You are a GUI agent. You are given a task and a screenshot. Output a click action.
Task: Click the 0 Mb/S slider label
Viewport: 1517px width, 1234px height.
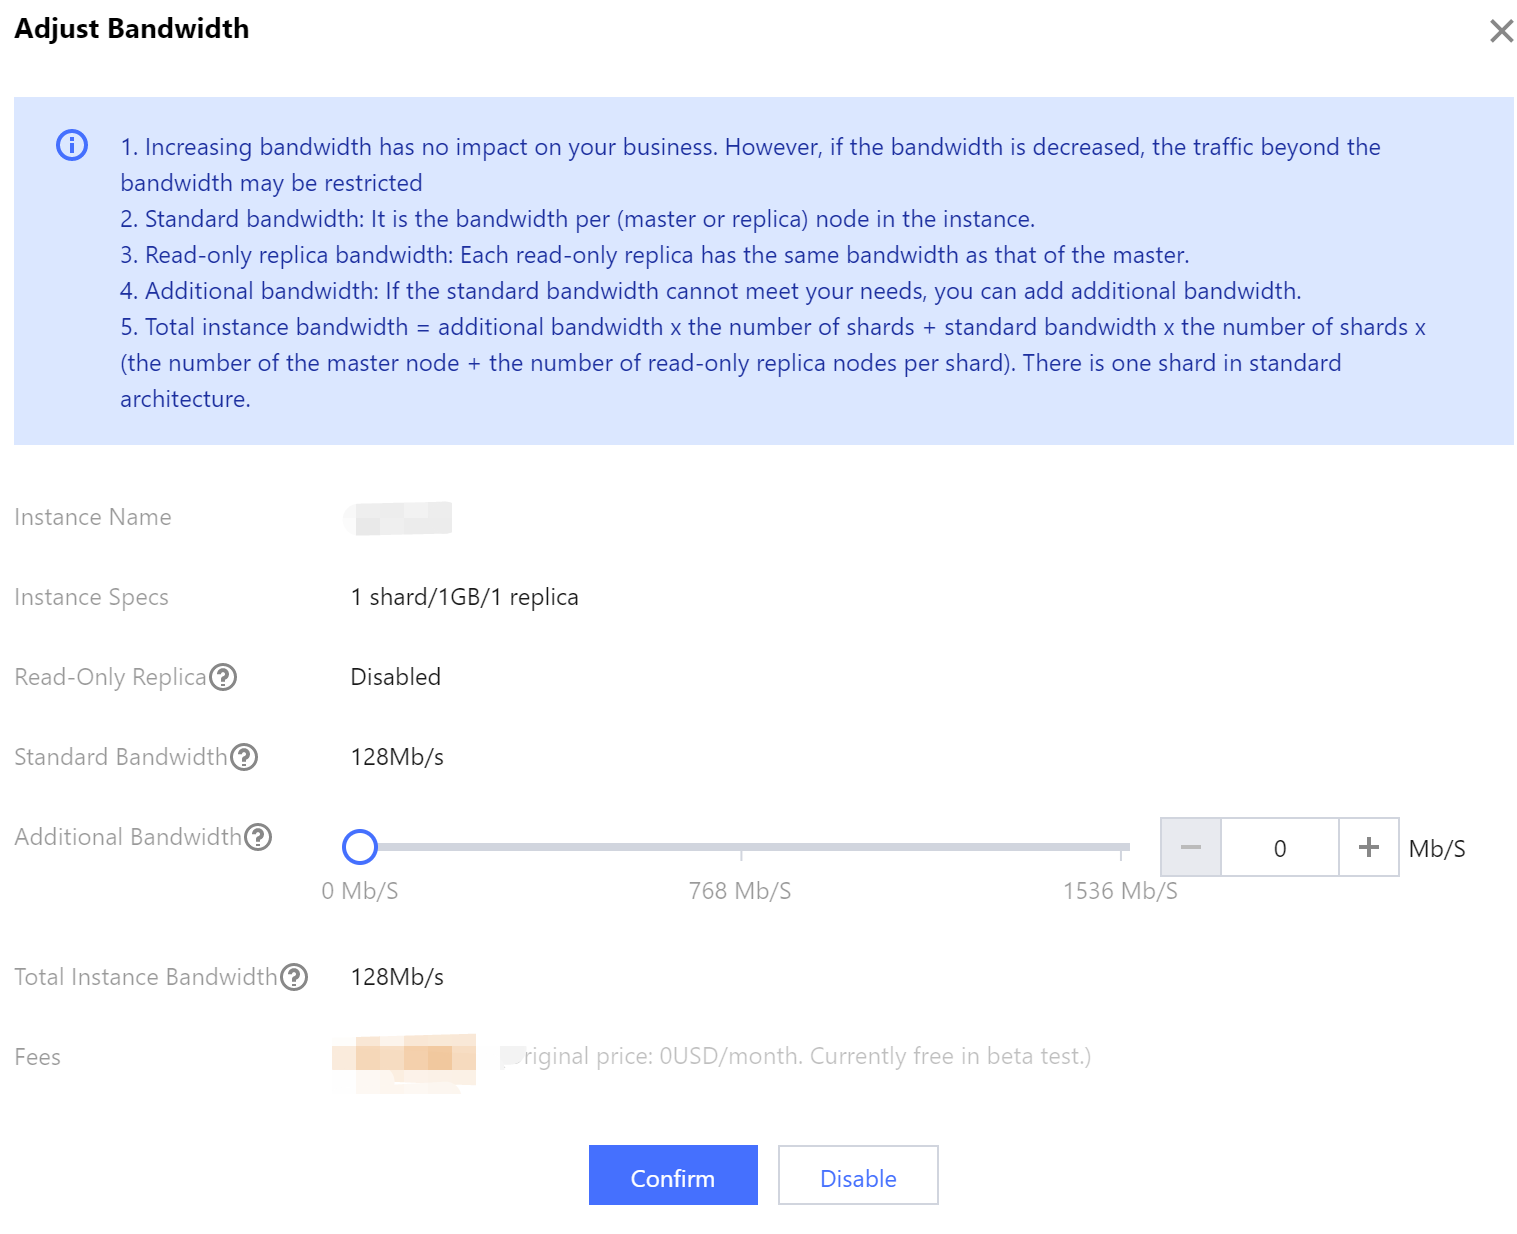pyautogui.click(x=360, y=891)
